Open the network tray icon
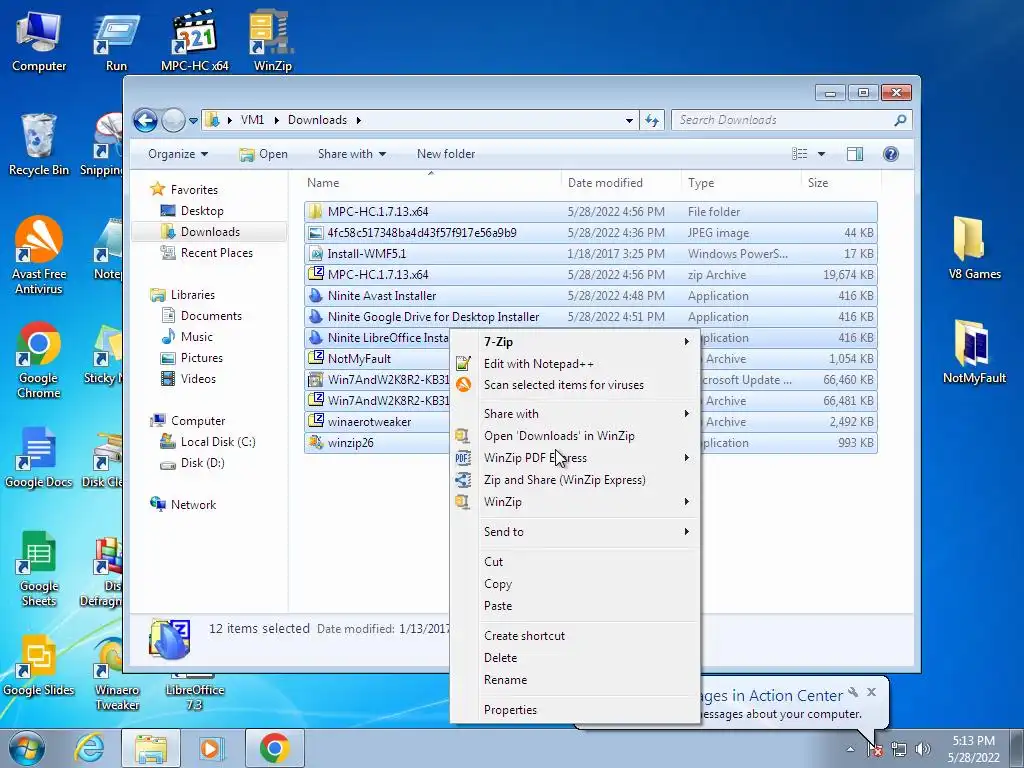1024x768 pixels. click(899, 749)
